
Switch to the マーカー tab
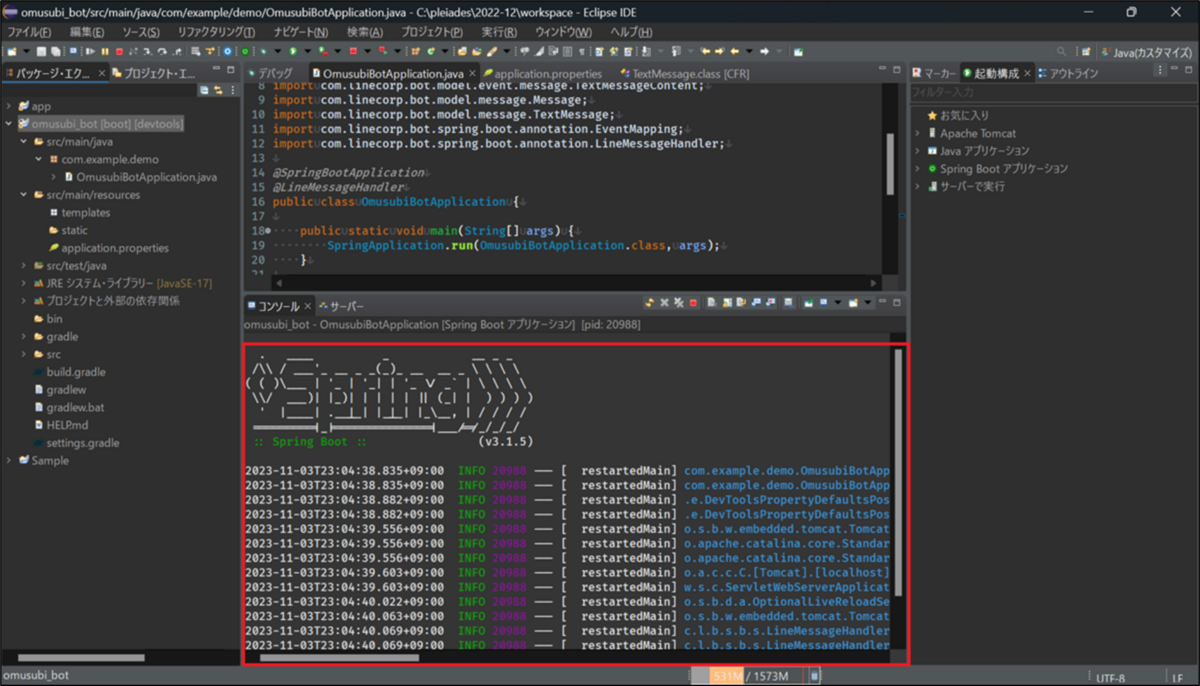click(934, 73)
